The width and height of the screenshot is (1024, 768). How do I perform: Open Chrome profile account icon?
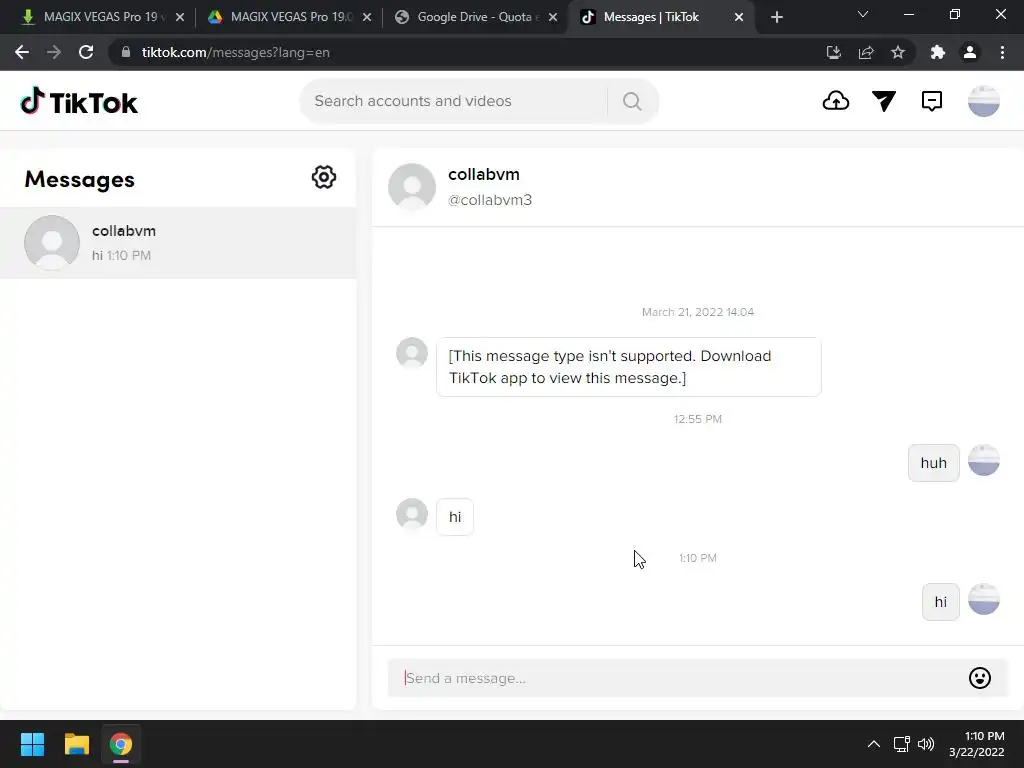tap(970, 52)
